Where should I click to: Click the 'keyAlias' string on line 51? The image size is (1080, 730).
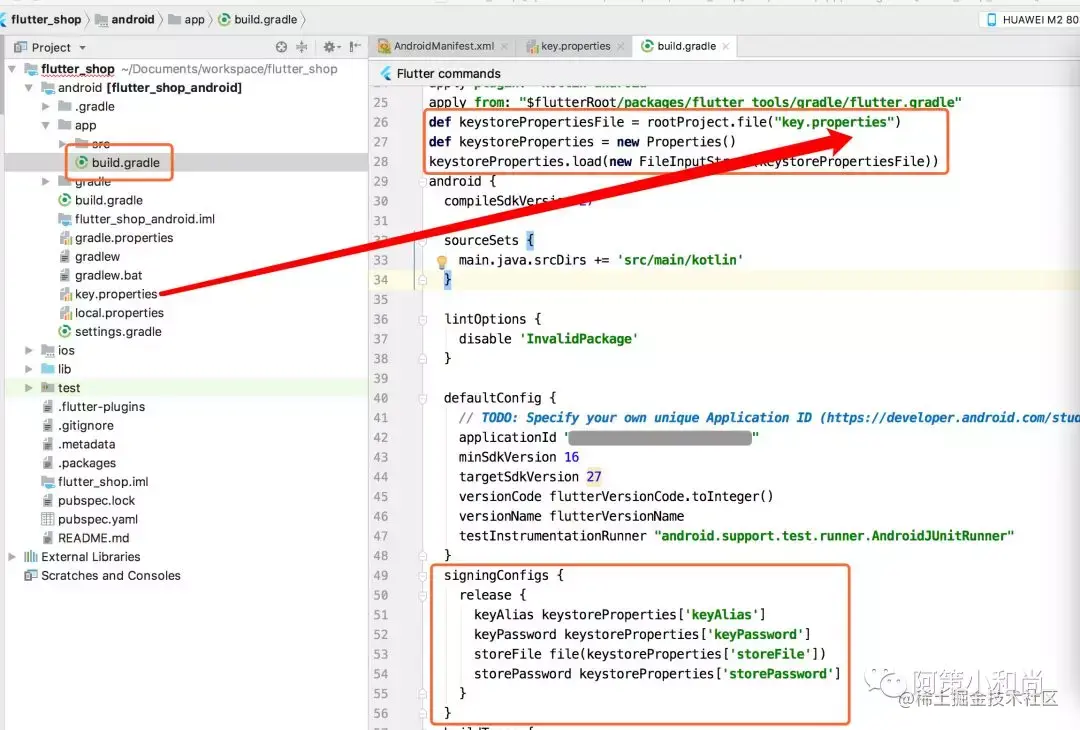click(x=721, y=615)
